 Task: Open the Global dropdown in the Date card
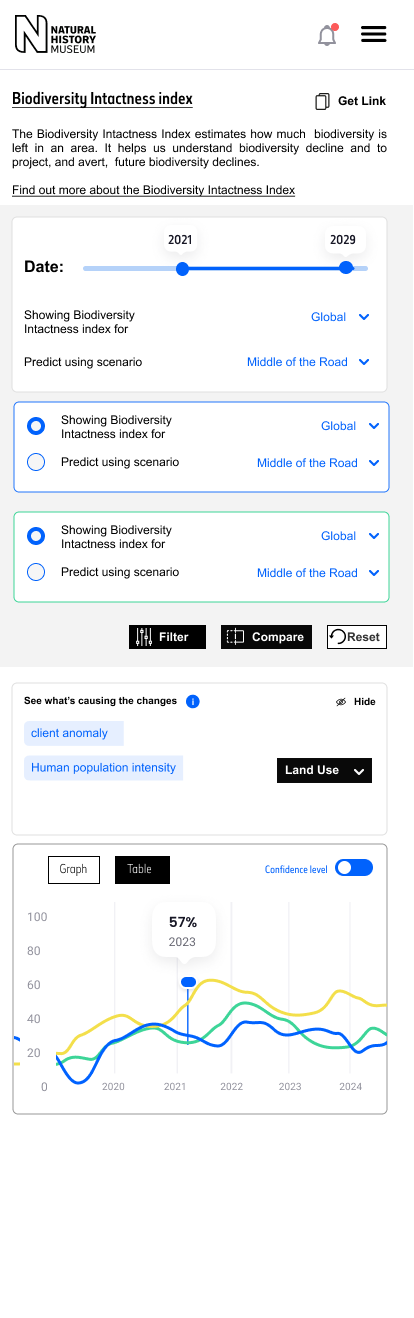(x=341, y=317)
